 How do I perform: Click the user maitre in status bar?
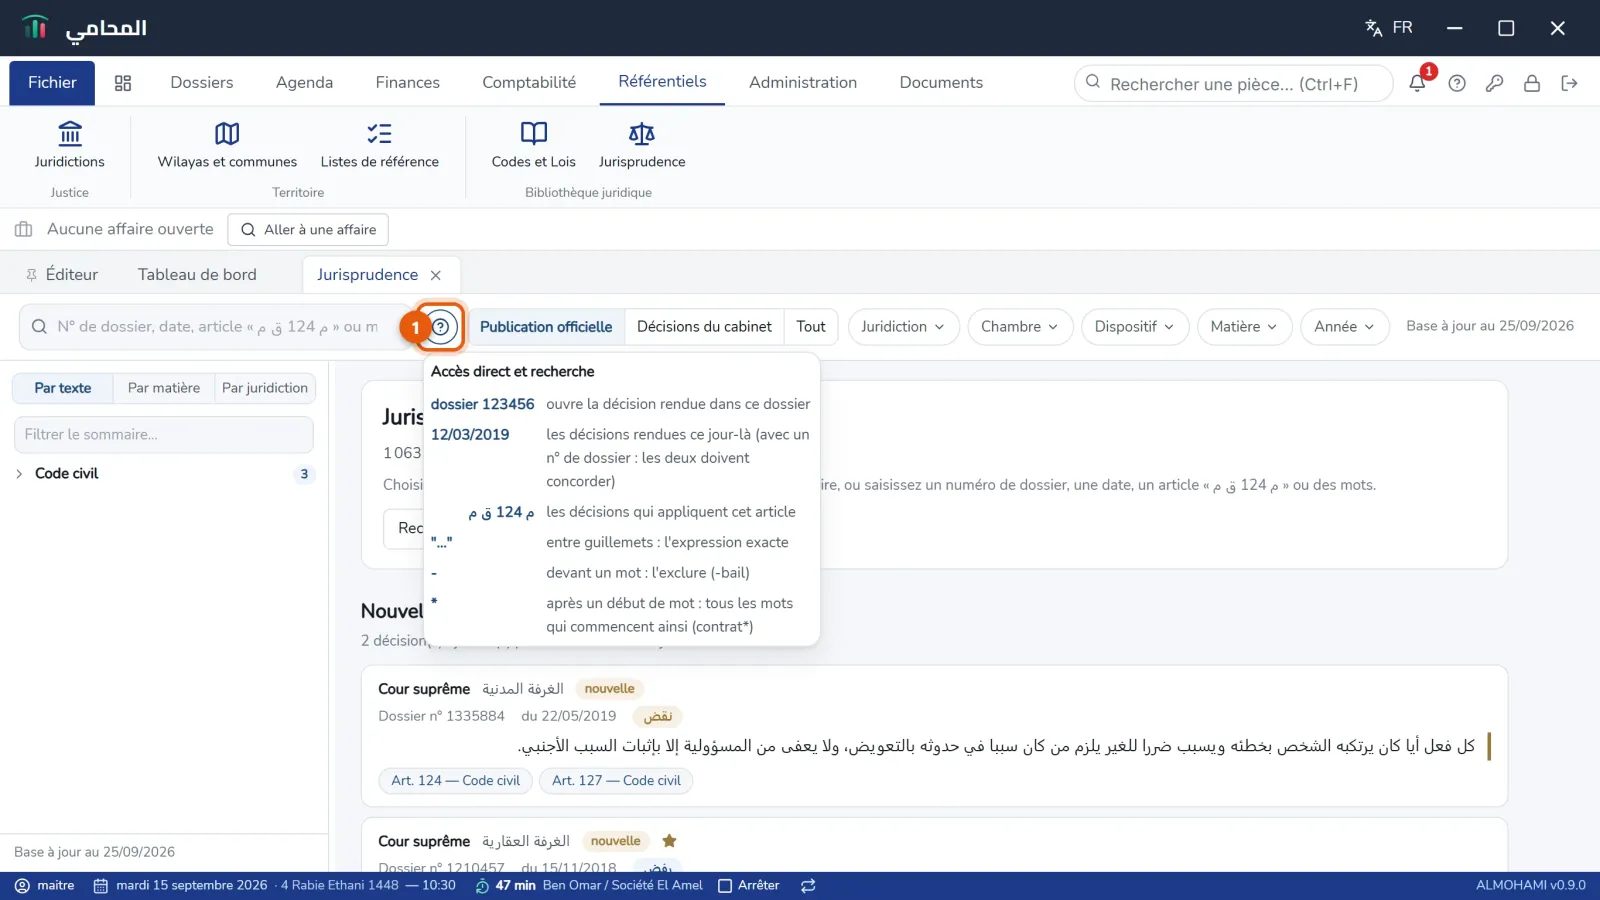45,886
